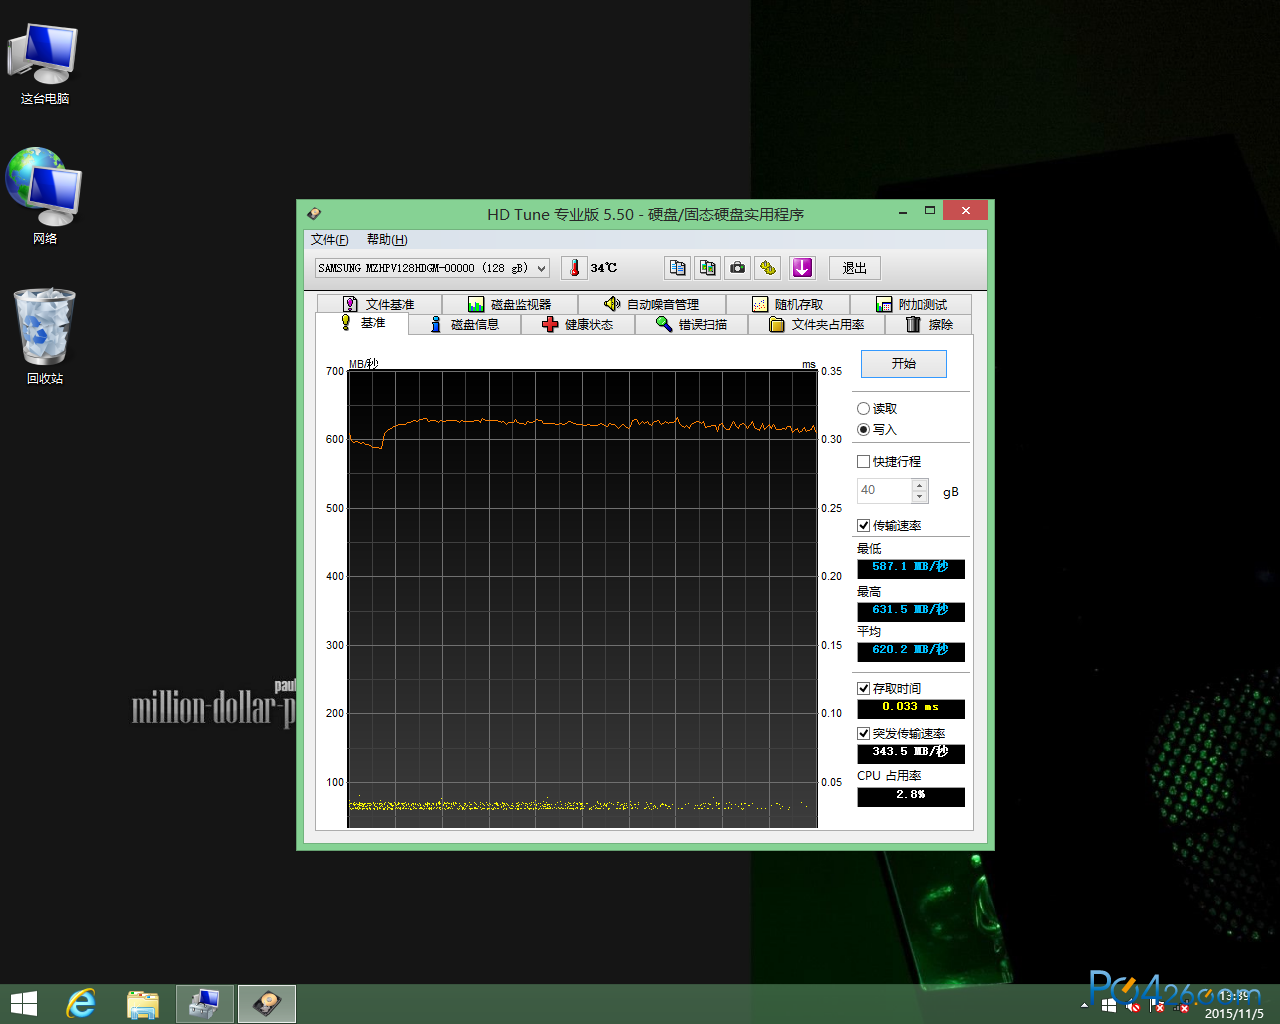Click the copy screenshot to clipboard icon

pos(708,268)
